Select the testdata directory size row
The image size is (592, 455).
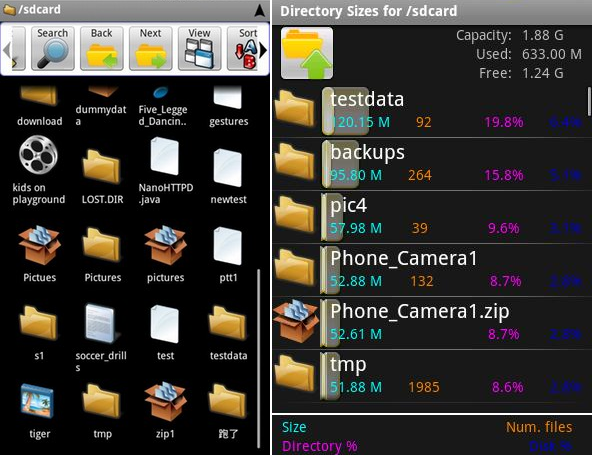430,110
